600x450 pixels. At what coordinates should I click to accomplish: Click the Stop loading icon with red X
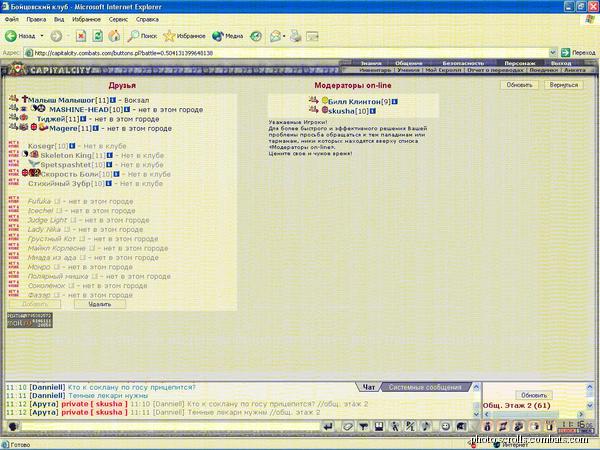tap(81, 36)
